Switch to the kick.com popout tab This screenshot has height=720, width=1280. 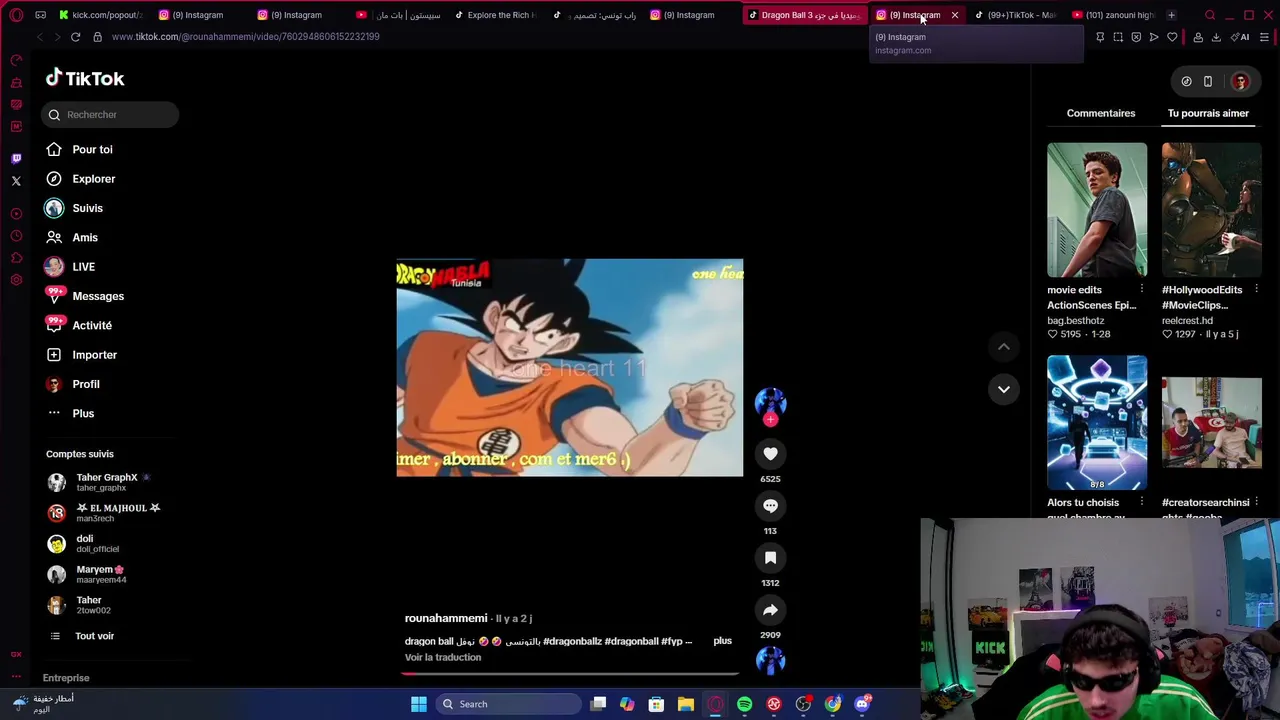tap(99, 15)
